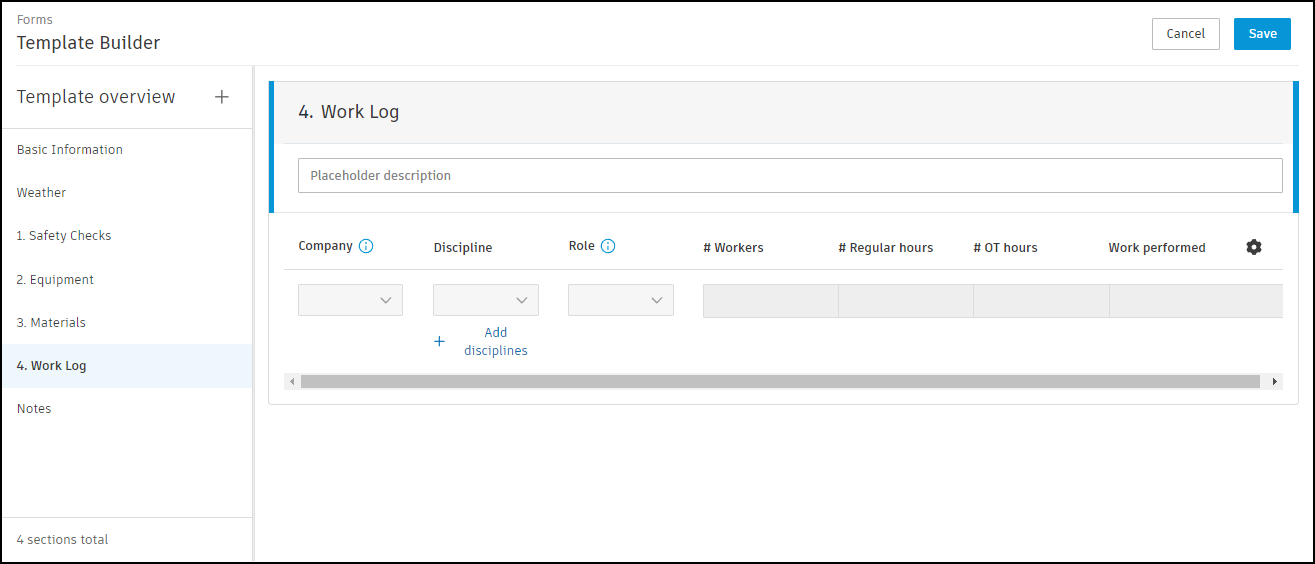Image resolution: width=1315 pixels, height=564 pixels.
Task: Expand the Role dropdown
Action: [x=620, y=300]
